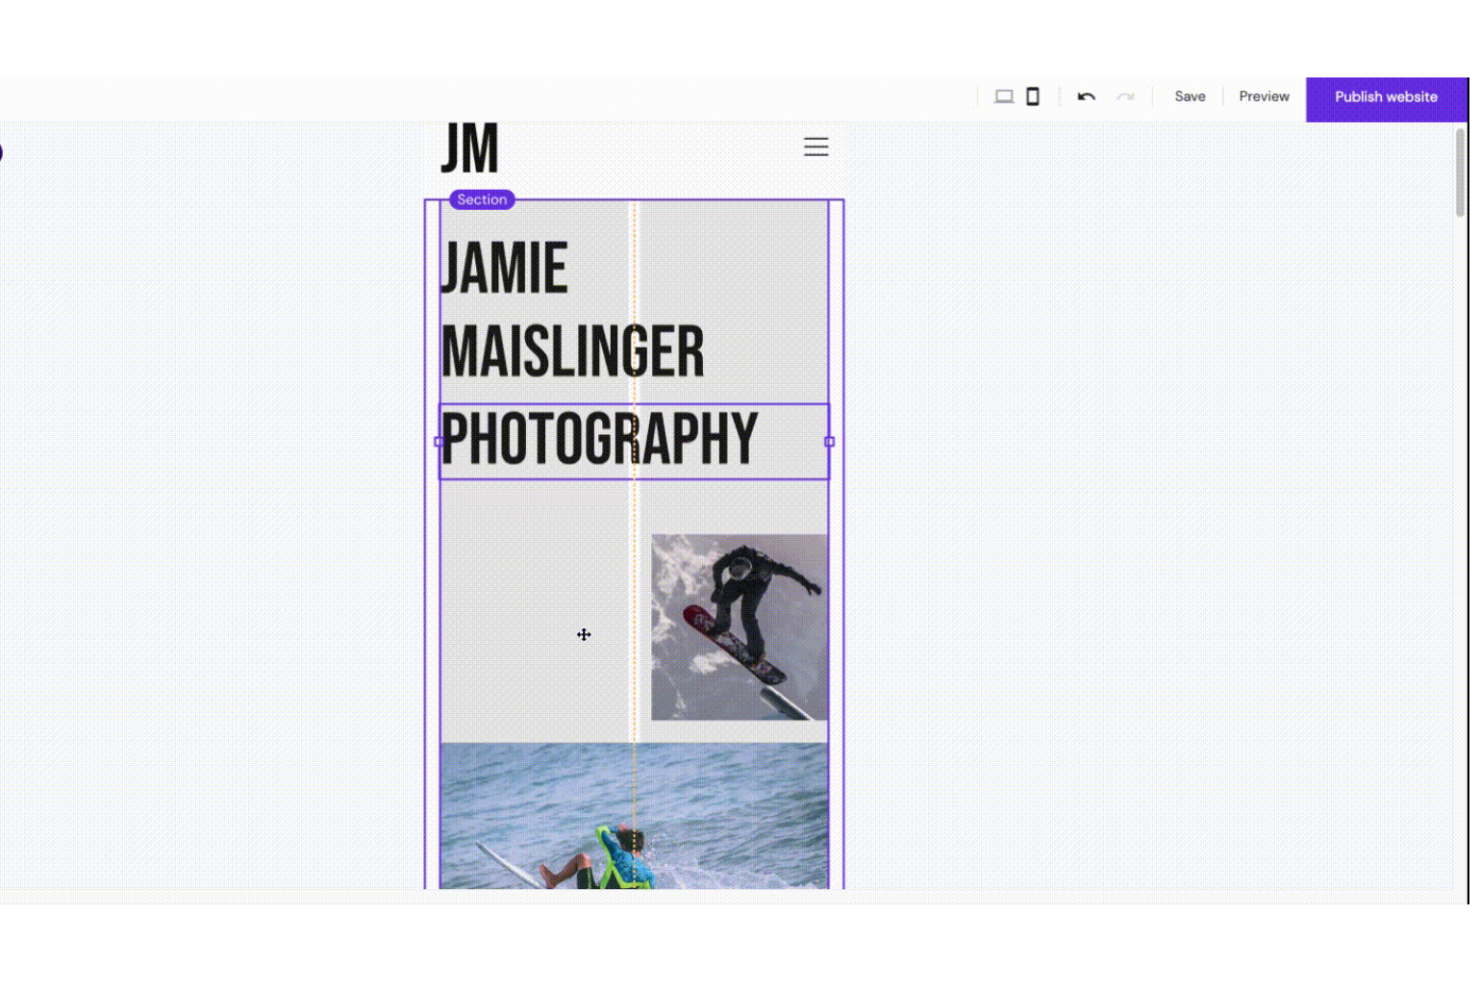Image resolution: width=1480 pixels, height=987 pixels.
Task: Select the MAISLINGER heading text
Action: [x=572, y=352]
